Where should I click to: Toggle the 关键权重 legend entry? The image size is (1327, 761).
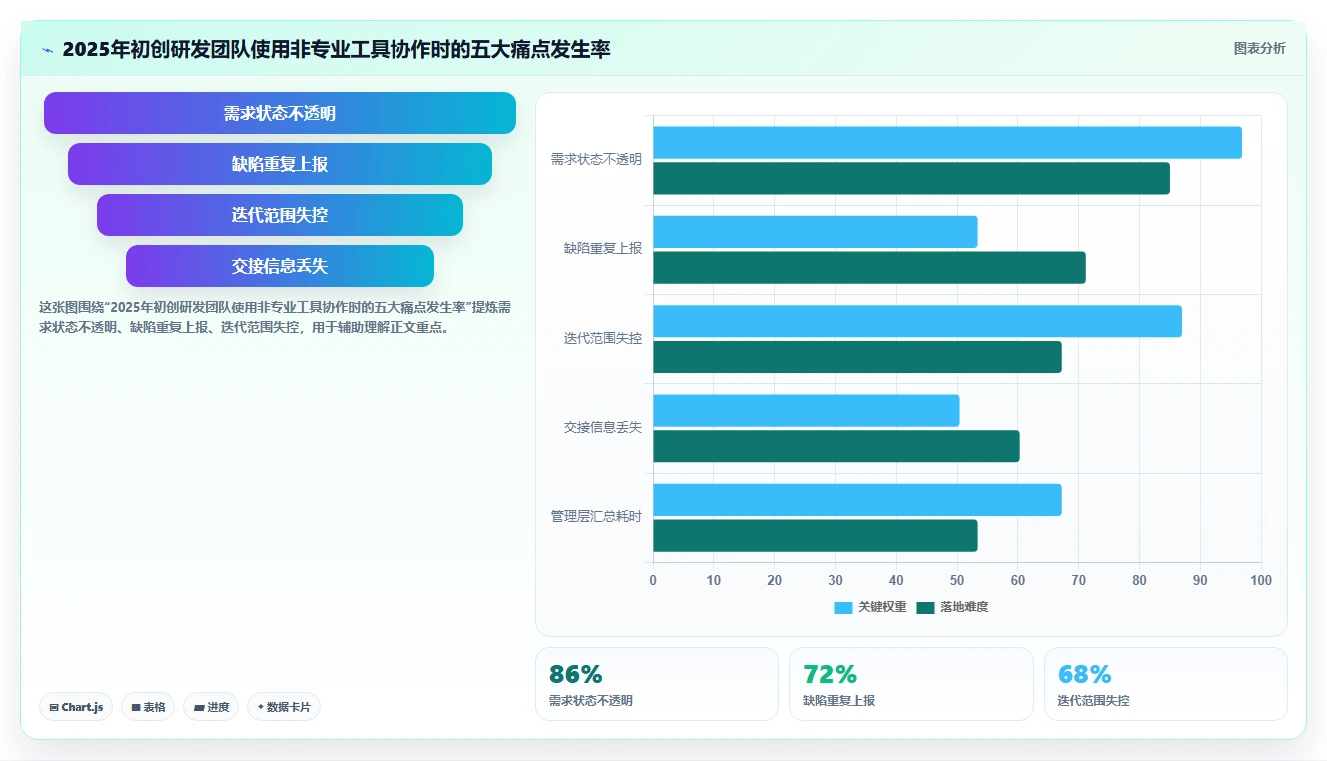[870, 607]
